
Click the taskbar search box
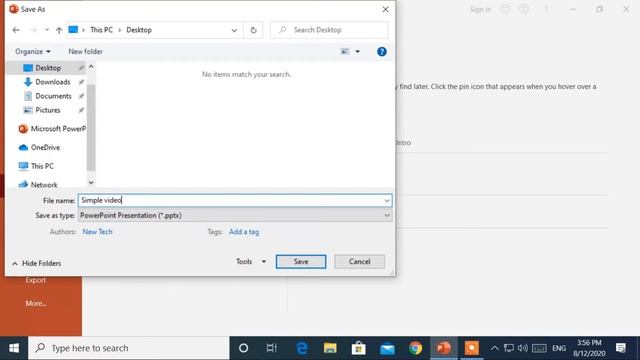129,348
